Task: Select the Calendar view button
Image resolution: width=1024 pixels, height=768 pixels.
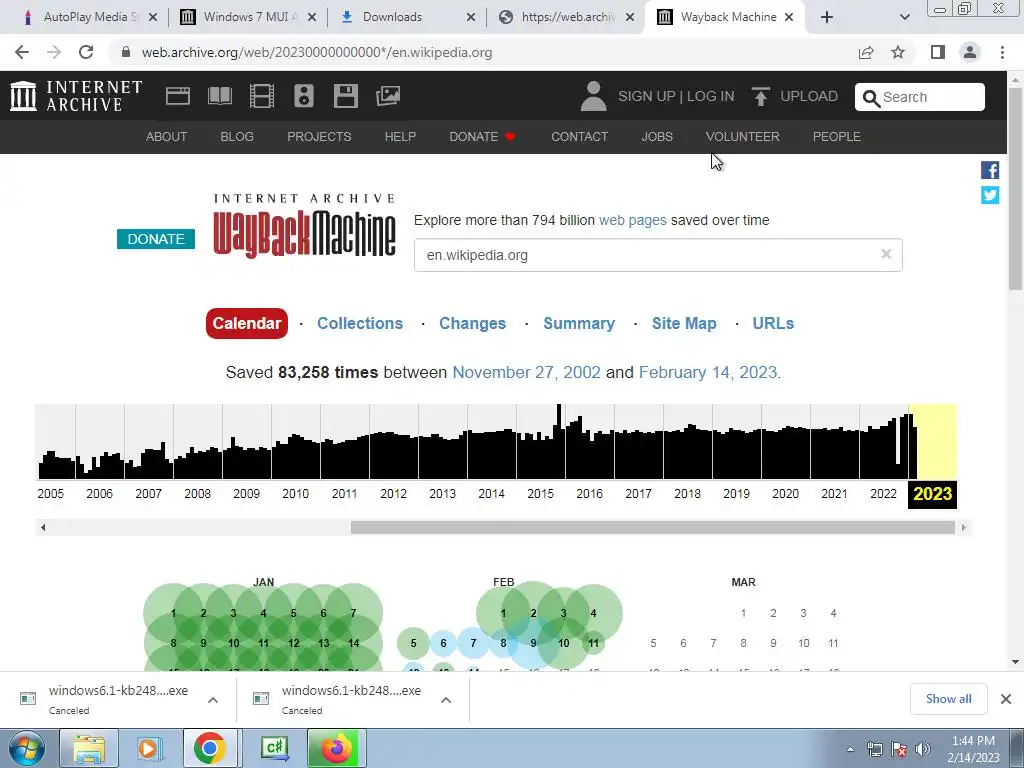Action: click(247, 323)
